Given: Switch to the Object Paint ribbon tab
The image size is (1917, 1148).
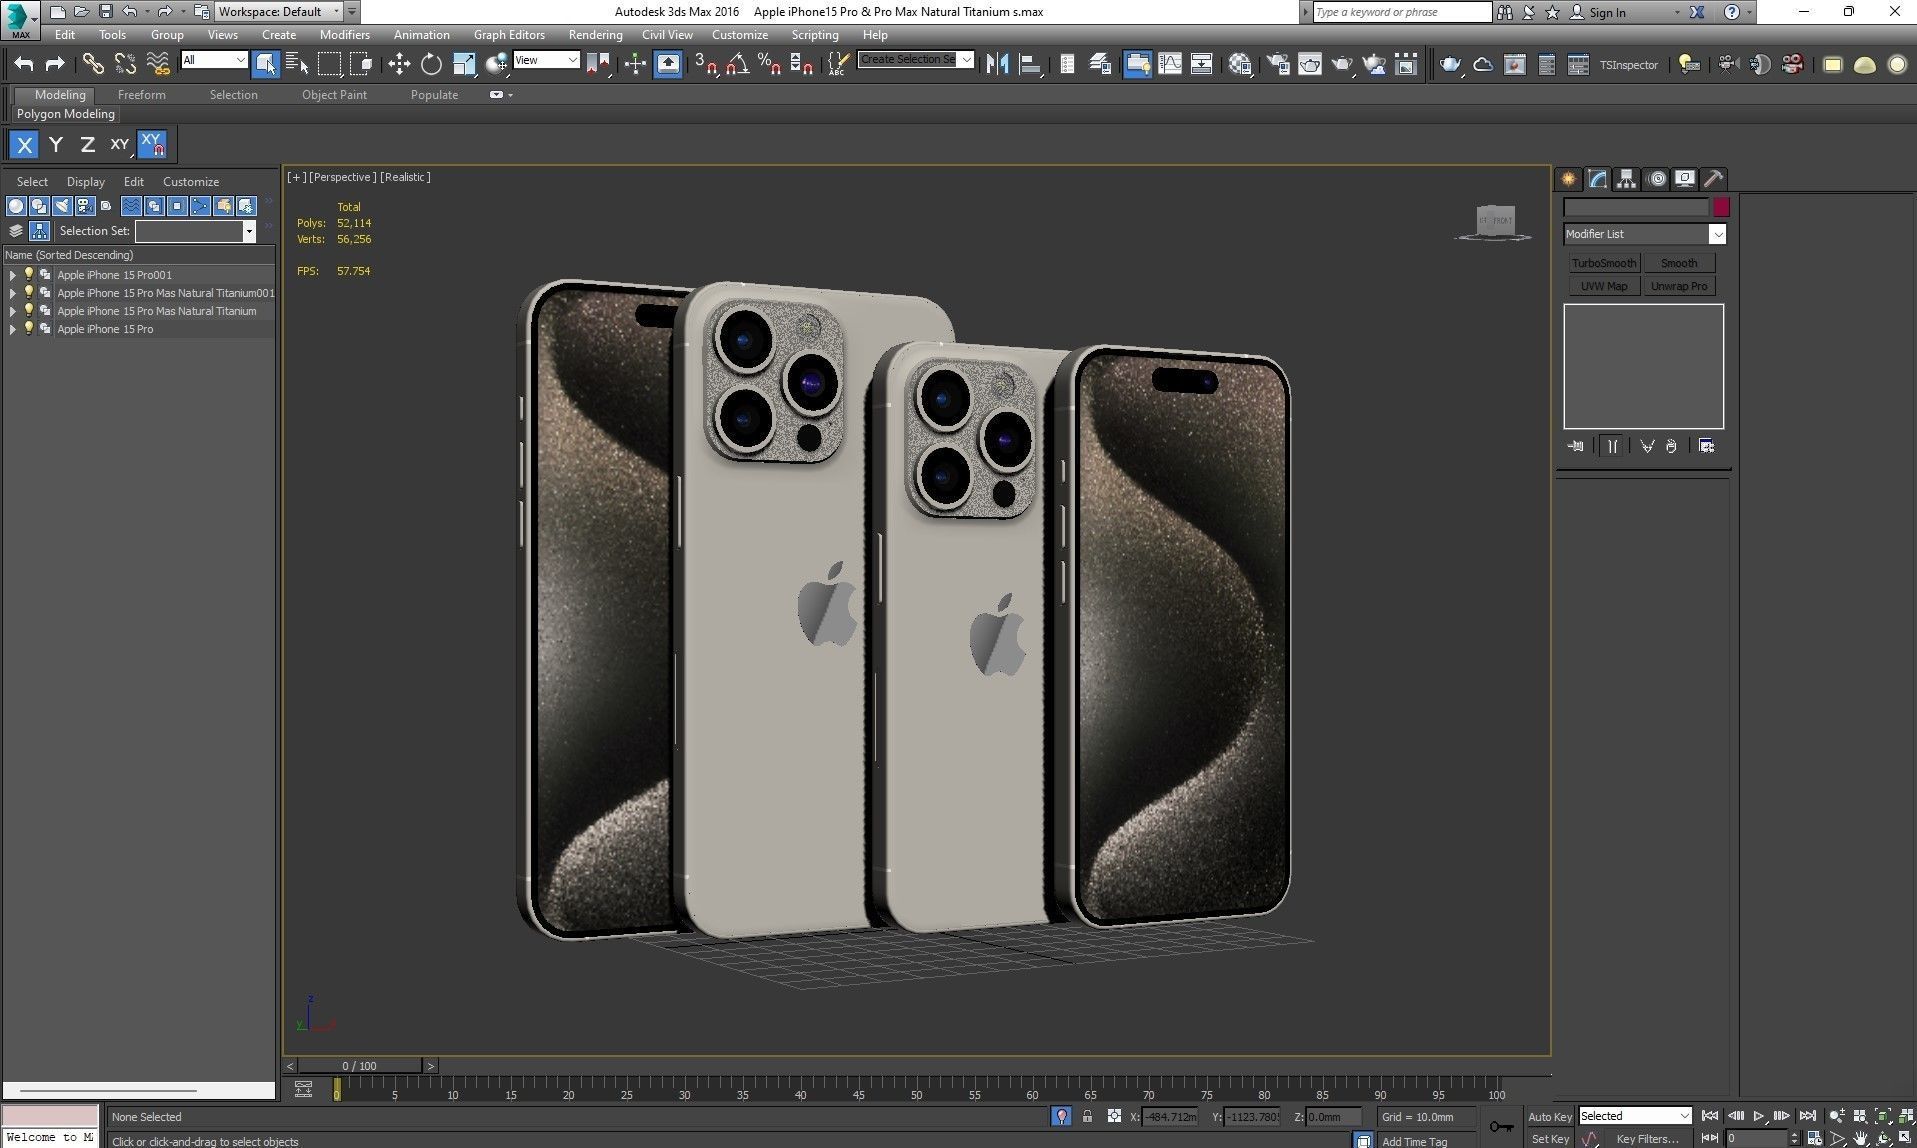Looking at the screenshot, I should (x=334, y=95).
